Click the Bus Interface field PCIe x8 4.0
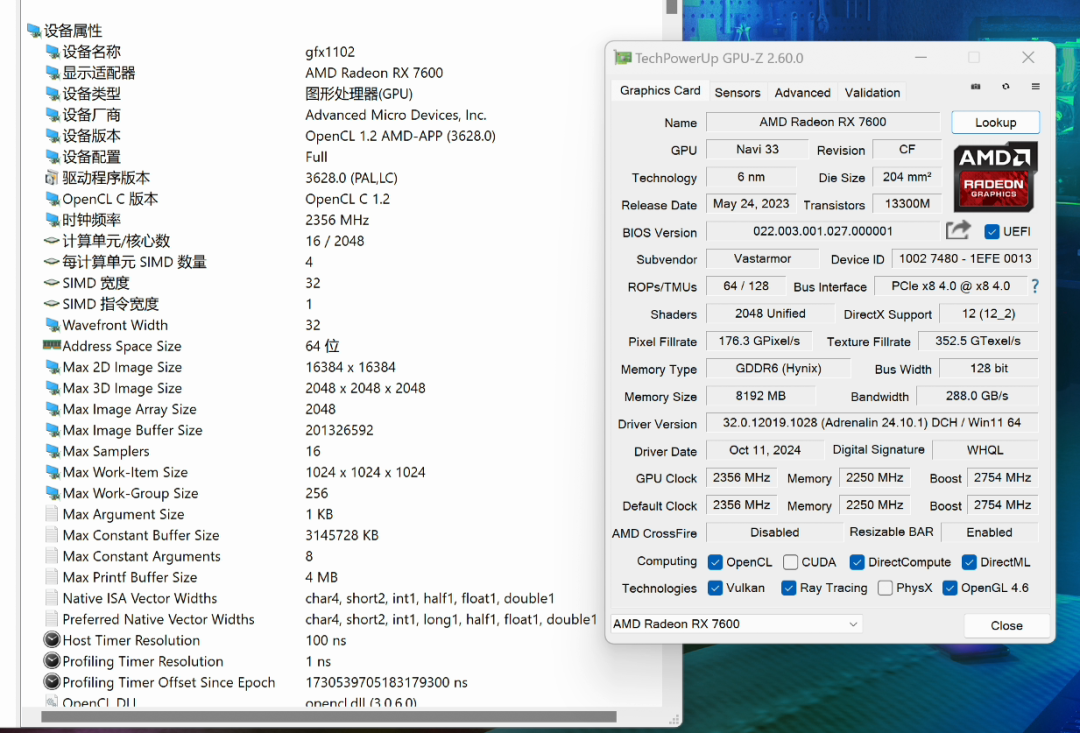 click(x=950, y=286)
